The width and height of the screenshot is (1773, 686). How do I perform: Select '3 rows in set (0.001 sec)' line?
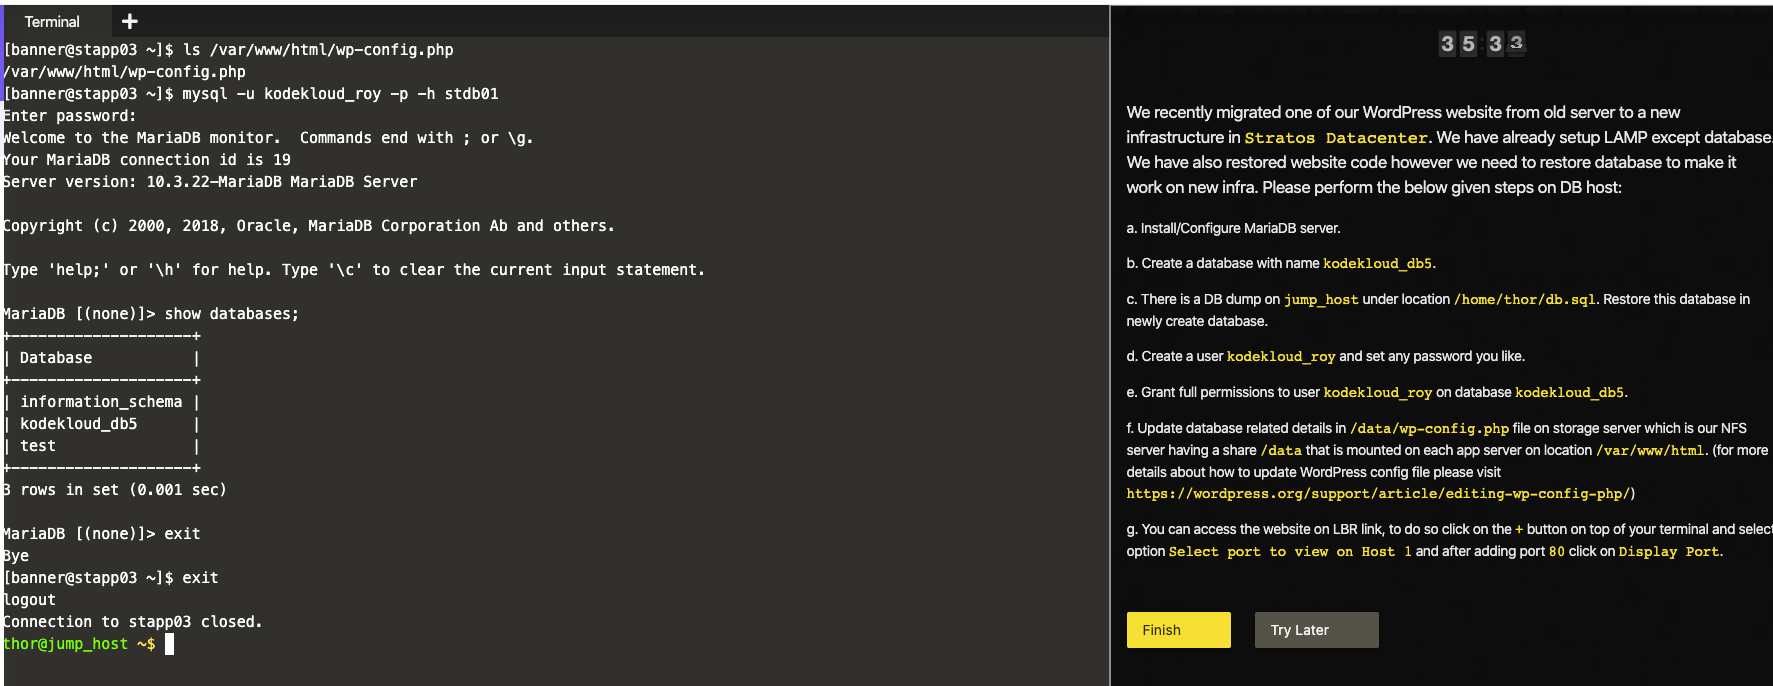point(115,490)
